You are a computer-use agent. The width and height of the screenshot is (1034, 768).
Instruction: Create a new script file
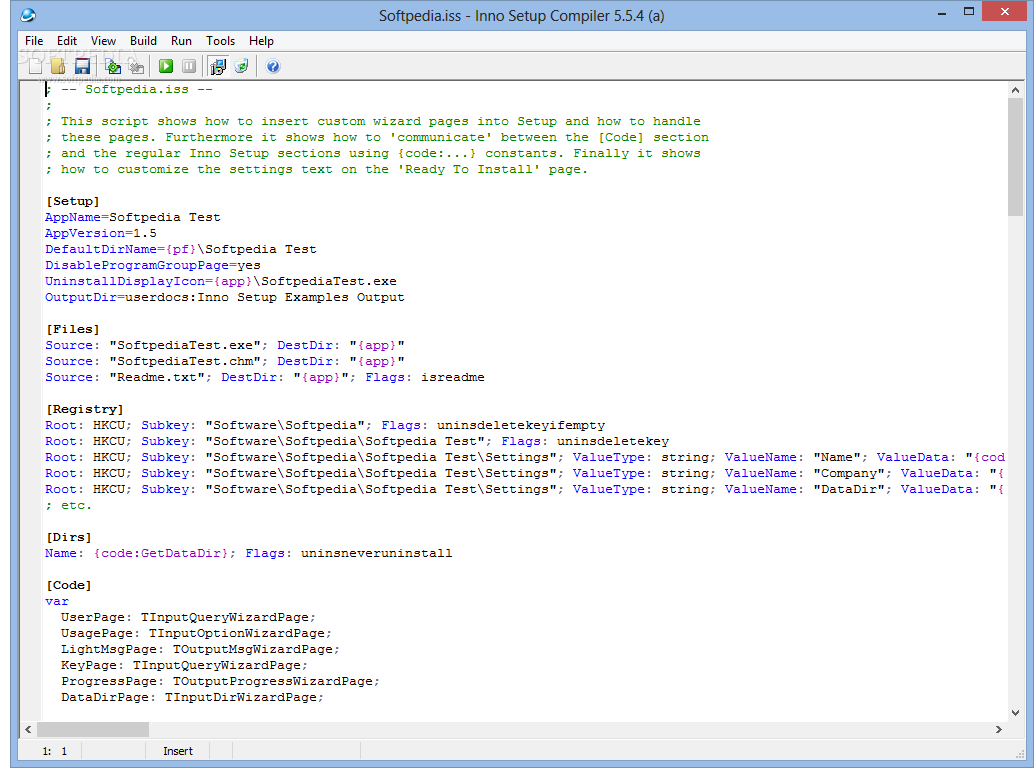pyautogui.click(x=36, y=66)
